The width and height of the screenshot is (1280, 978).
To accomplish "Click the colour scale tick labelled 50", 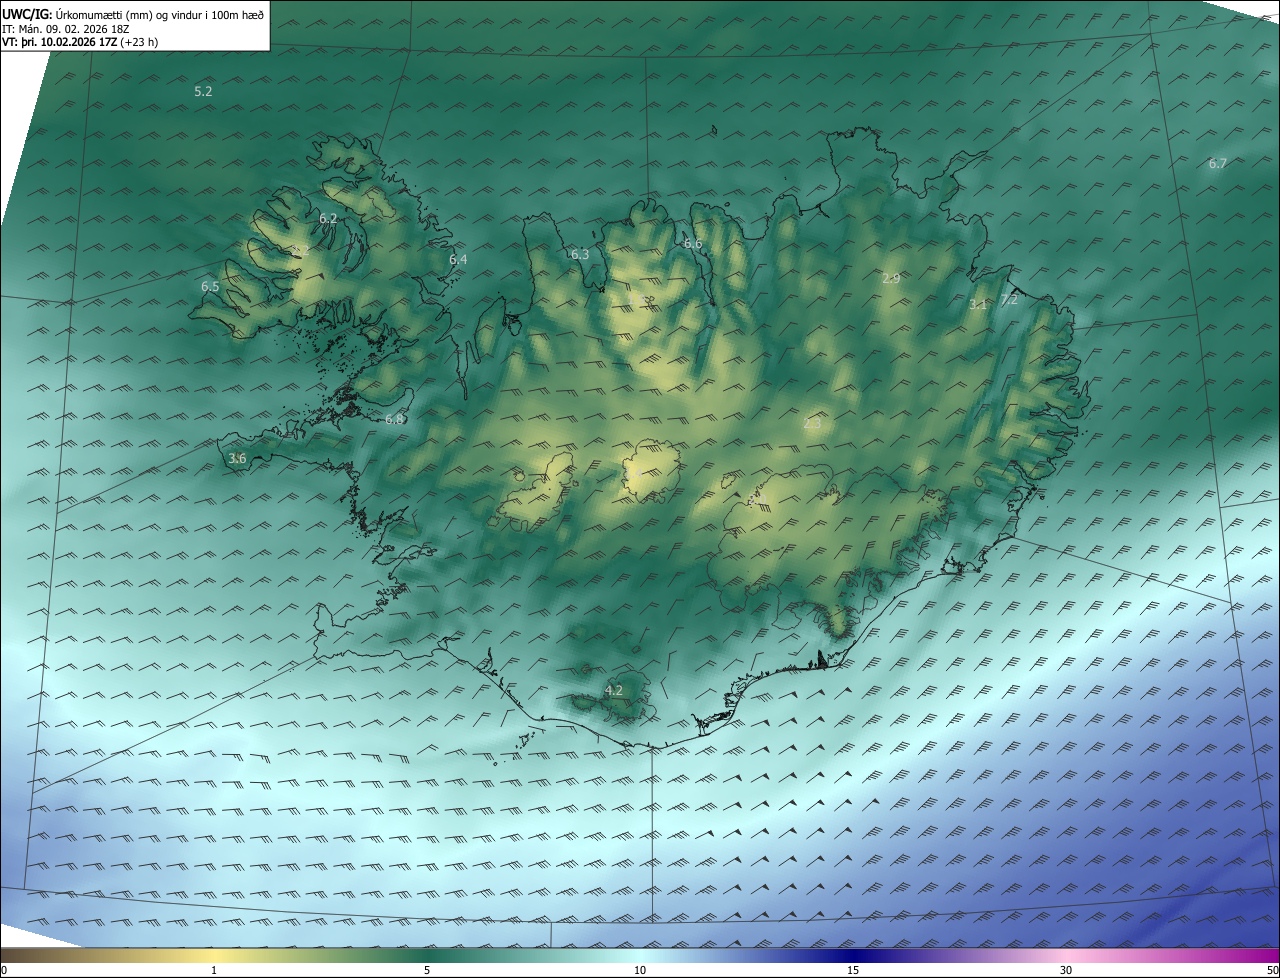I will tap(1272, 970).
